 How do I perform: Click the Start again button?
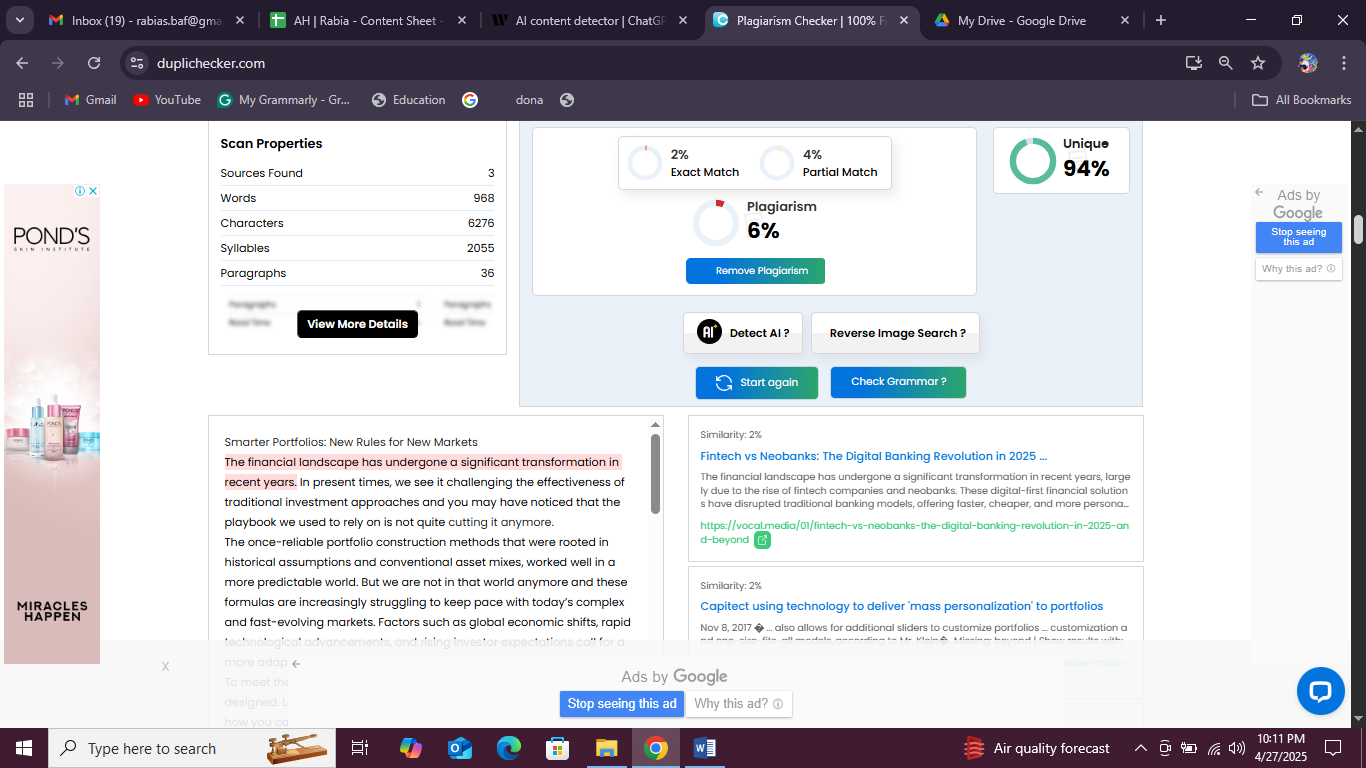pyautogui.click(x=757, y=382)
